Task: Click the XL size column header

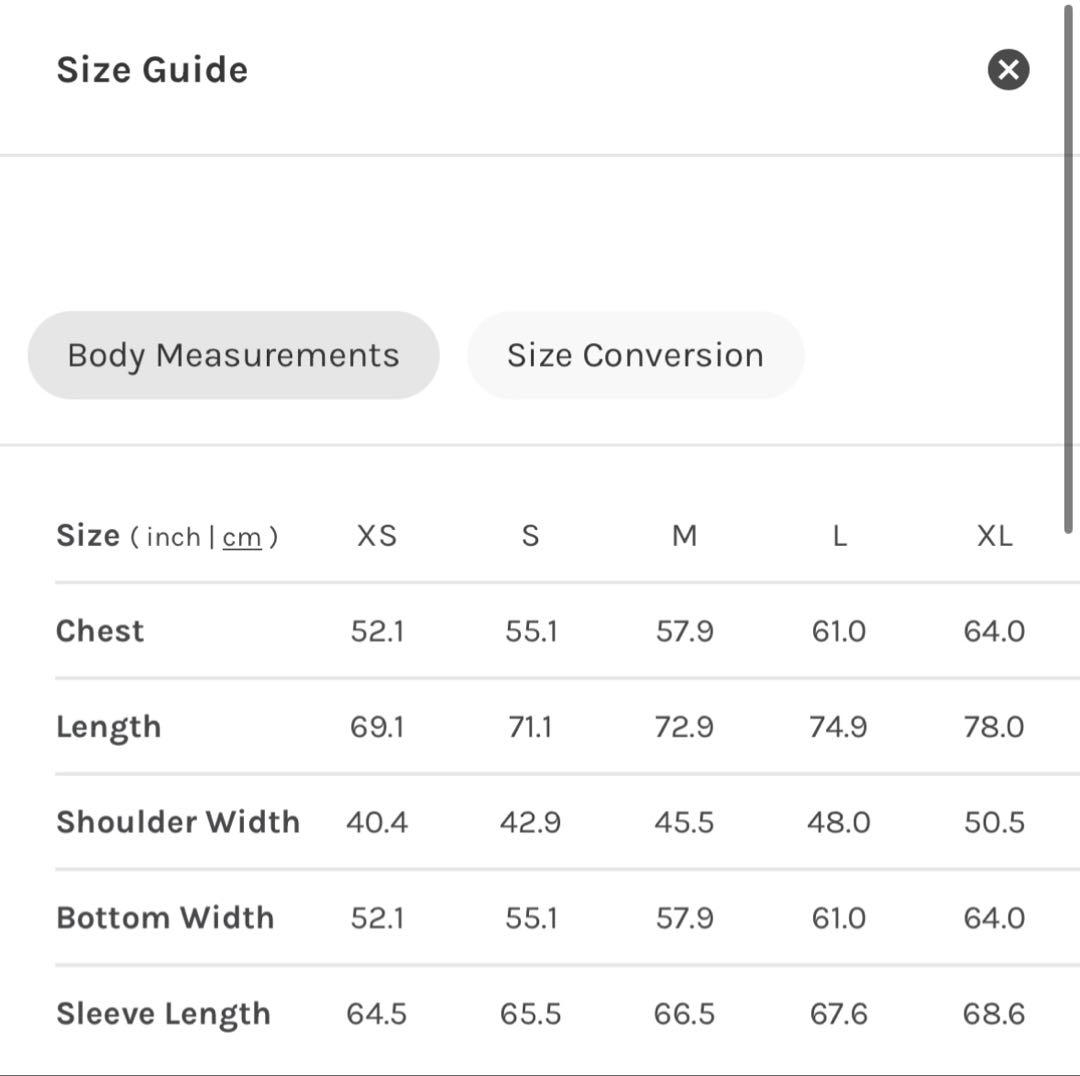Action: [994, 536]
